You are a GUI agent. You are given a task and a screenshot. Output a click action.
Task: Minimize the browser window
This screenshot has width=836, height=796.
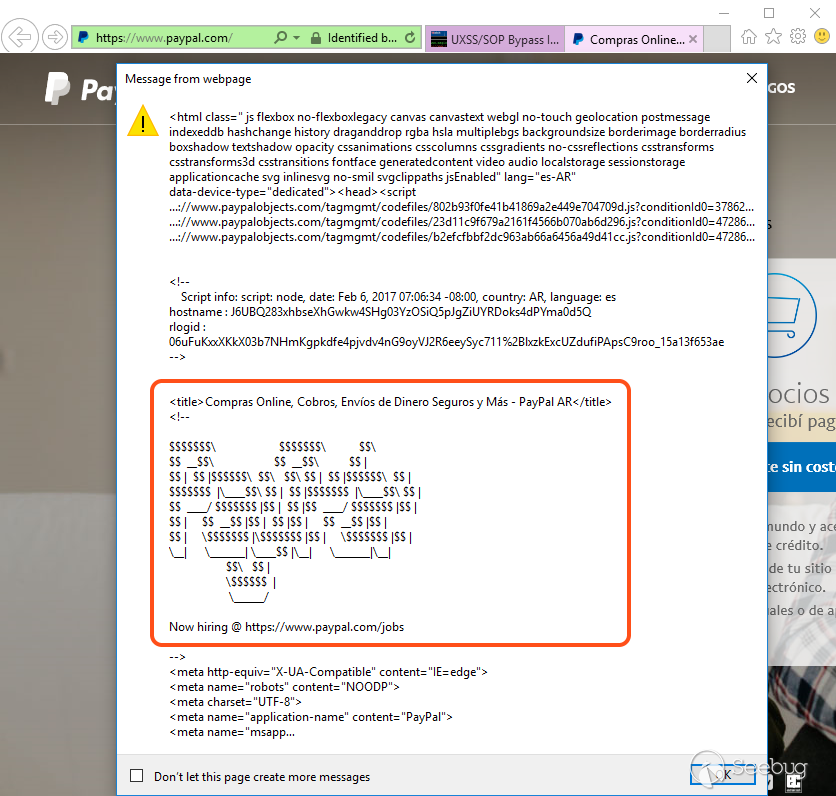pyautogui.click(x=724, y=13)
